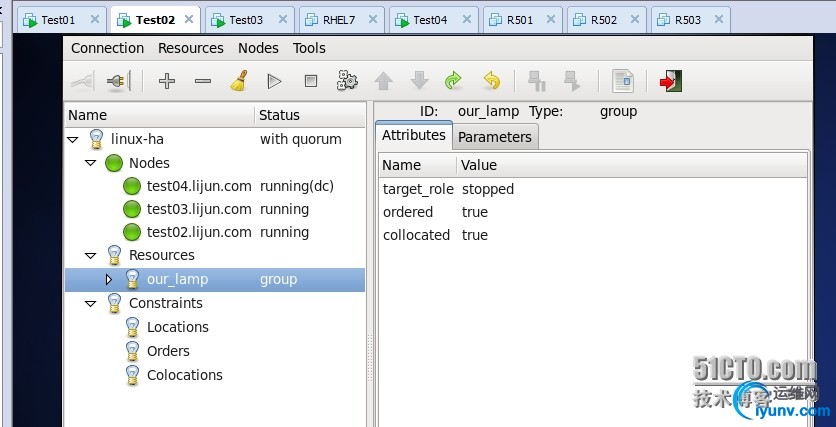Viewport: 836px width, 427px height.
Task: Open the document view toolbar icon
Action: (622, 81)
